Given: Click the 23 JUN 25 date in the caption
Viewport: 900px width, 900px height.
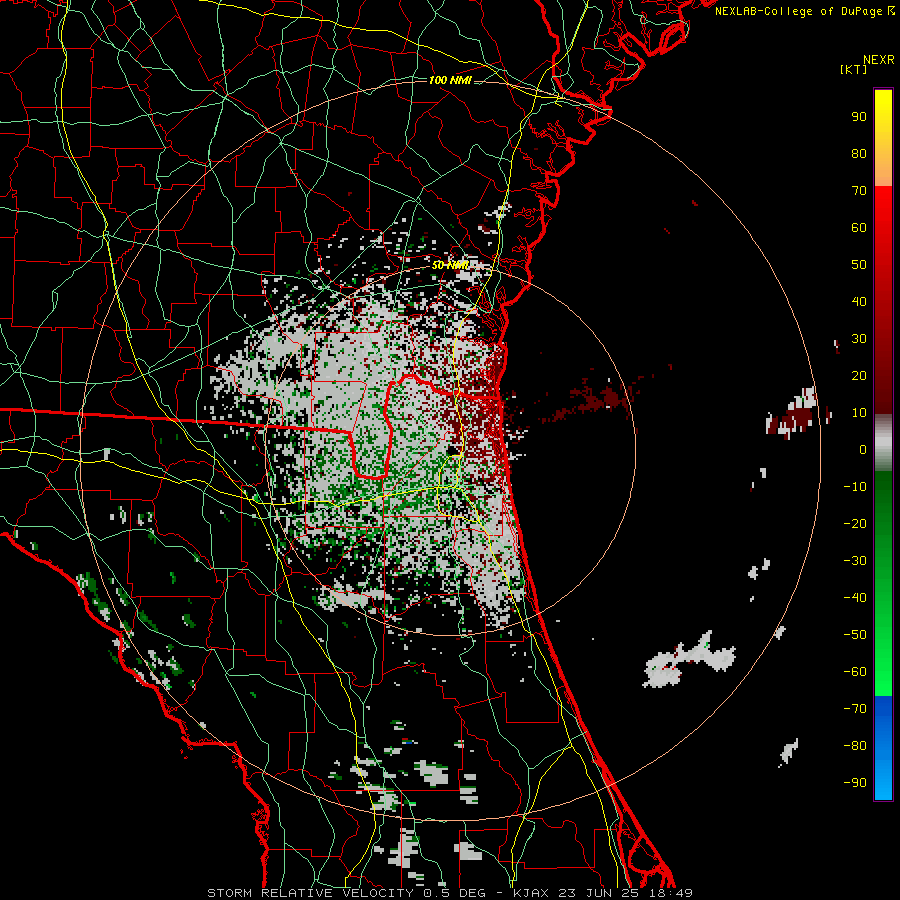Looking at the screenshot, I should coord(599,893).
